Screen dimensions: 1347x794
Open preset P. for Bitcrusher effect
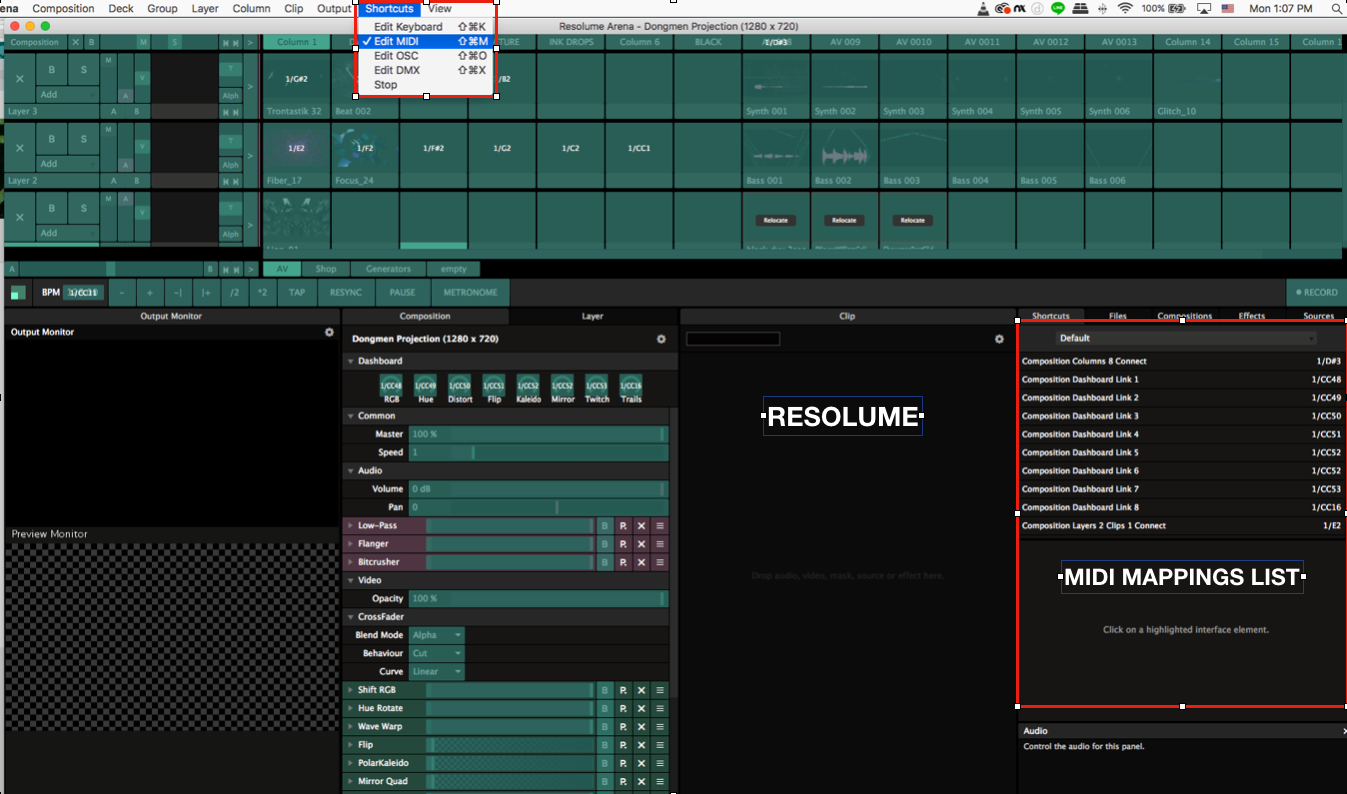pyautogui.click(x=623, y=562)
